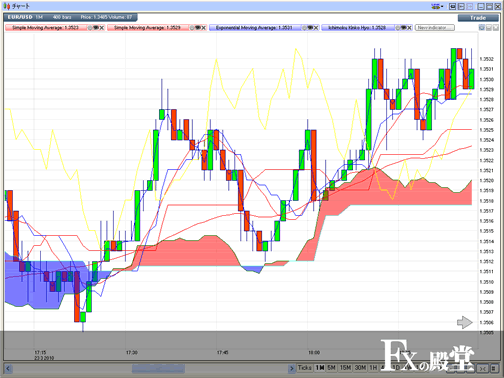Screen dimensions: 504x378
Task: Click the first indicator-bar icon at right
Action: (x=482, y=28)
